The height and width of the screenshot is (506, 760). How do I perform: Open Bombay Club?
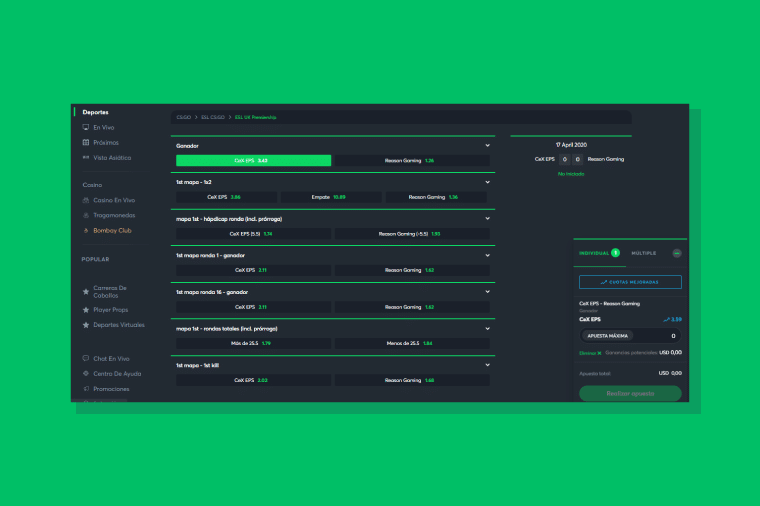[112, 231]
